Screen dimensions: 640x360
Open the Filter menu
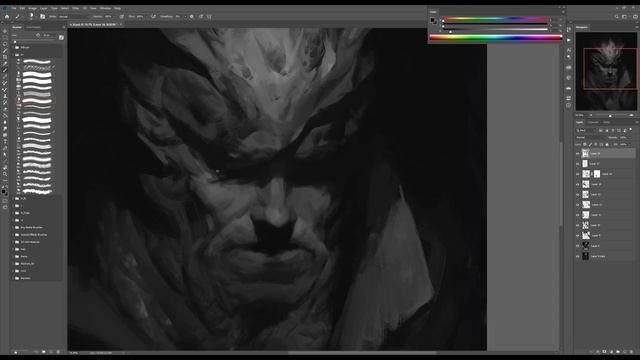(76, 8)
